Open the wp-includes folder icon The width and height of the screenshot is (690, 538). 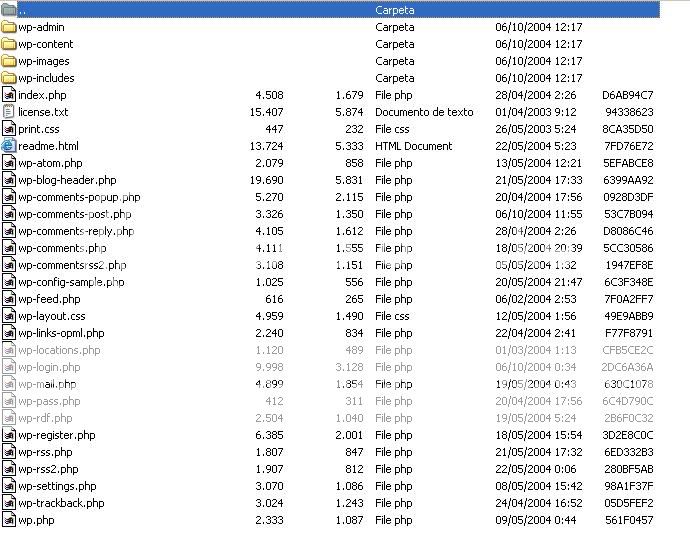(8, 78)
